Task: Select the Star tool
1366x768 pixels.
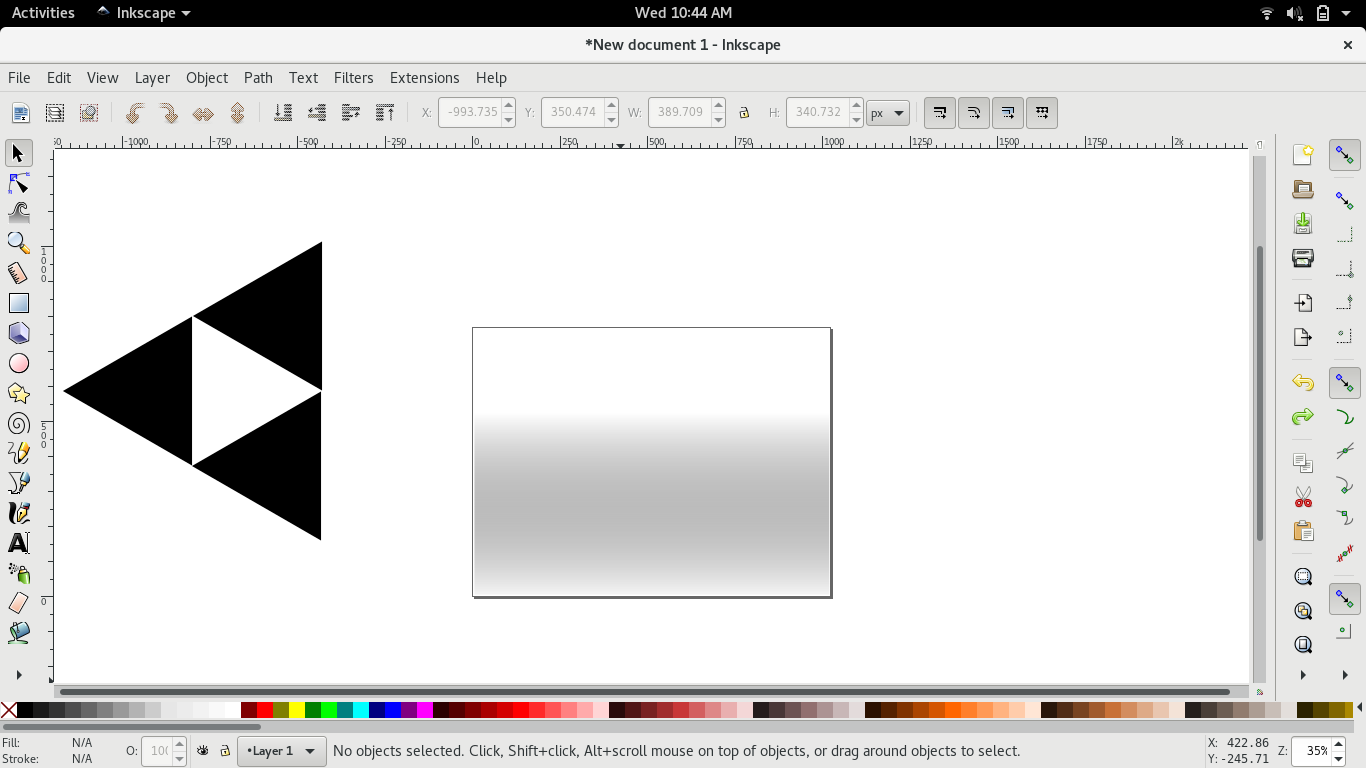Action: 19,392
